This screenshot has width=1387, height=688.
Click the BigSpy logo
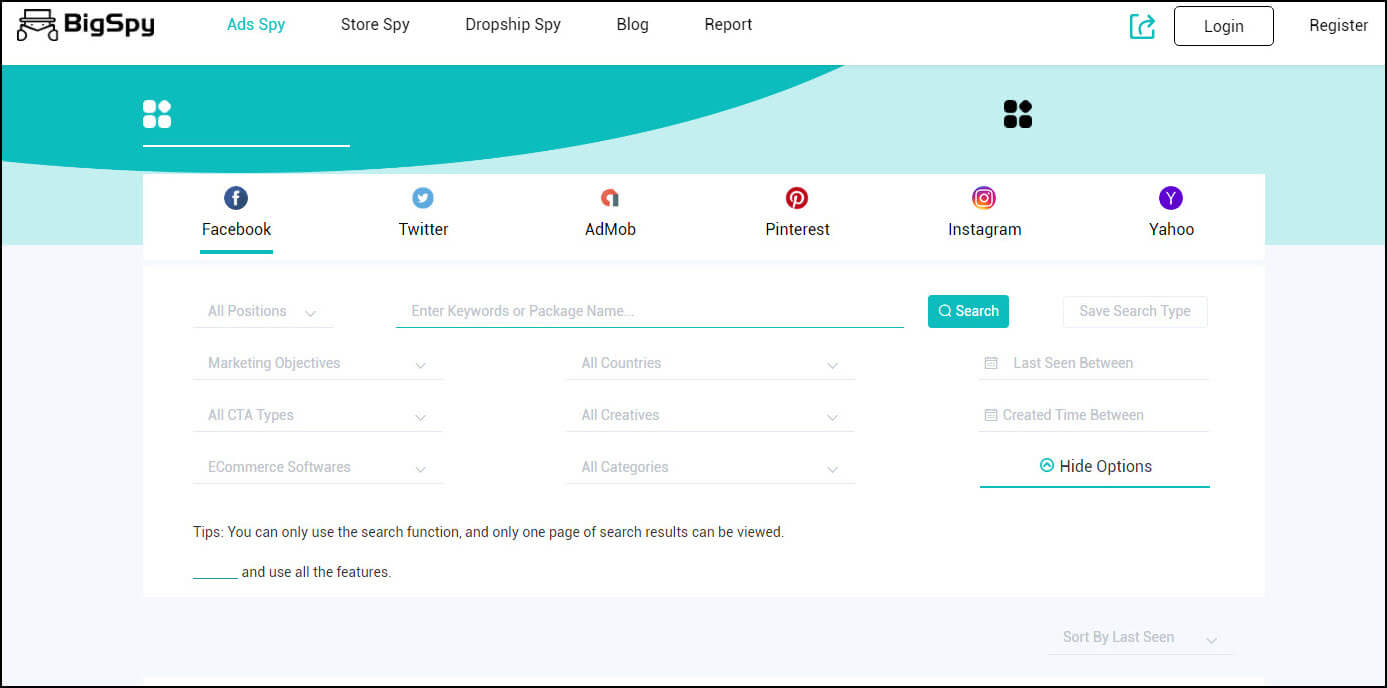tap(86, 25)
